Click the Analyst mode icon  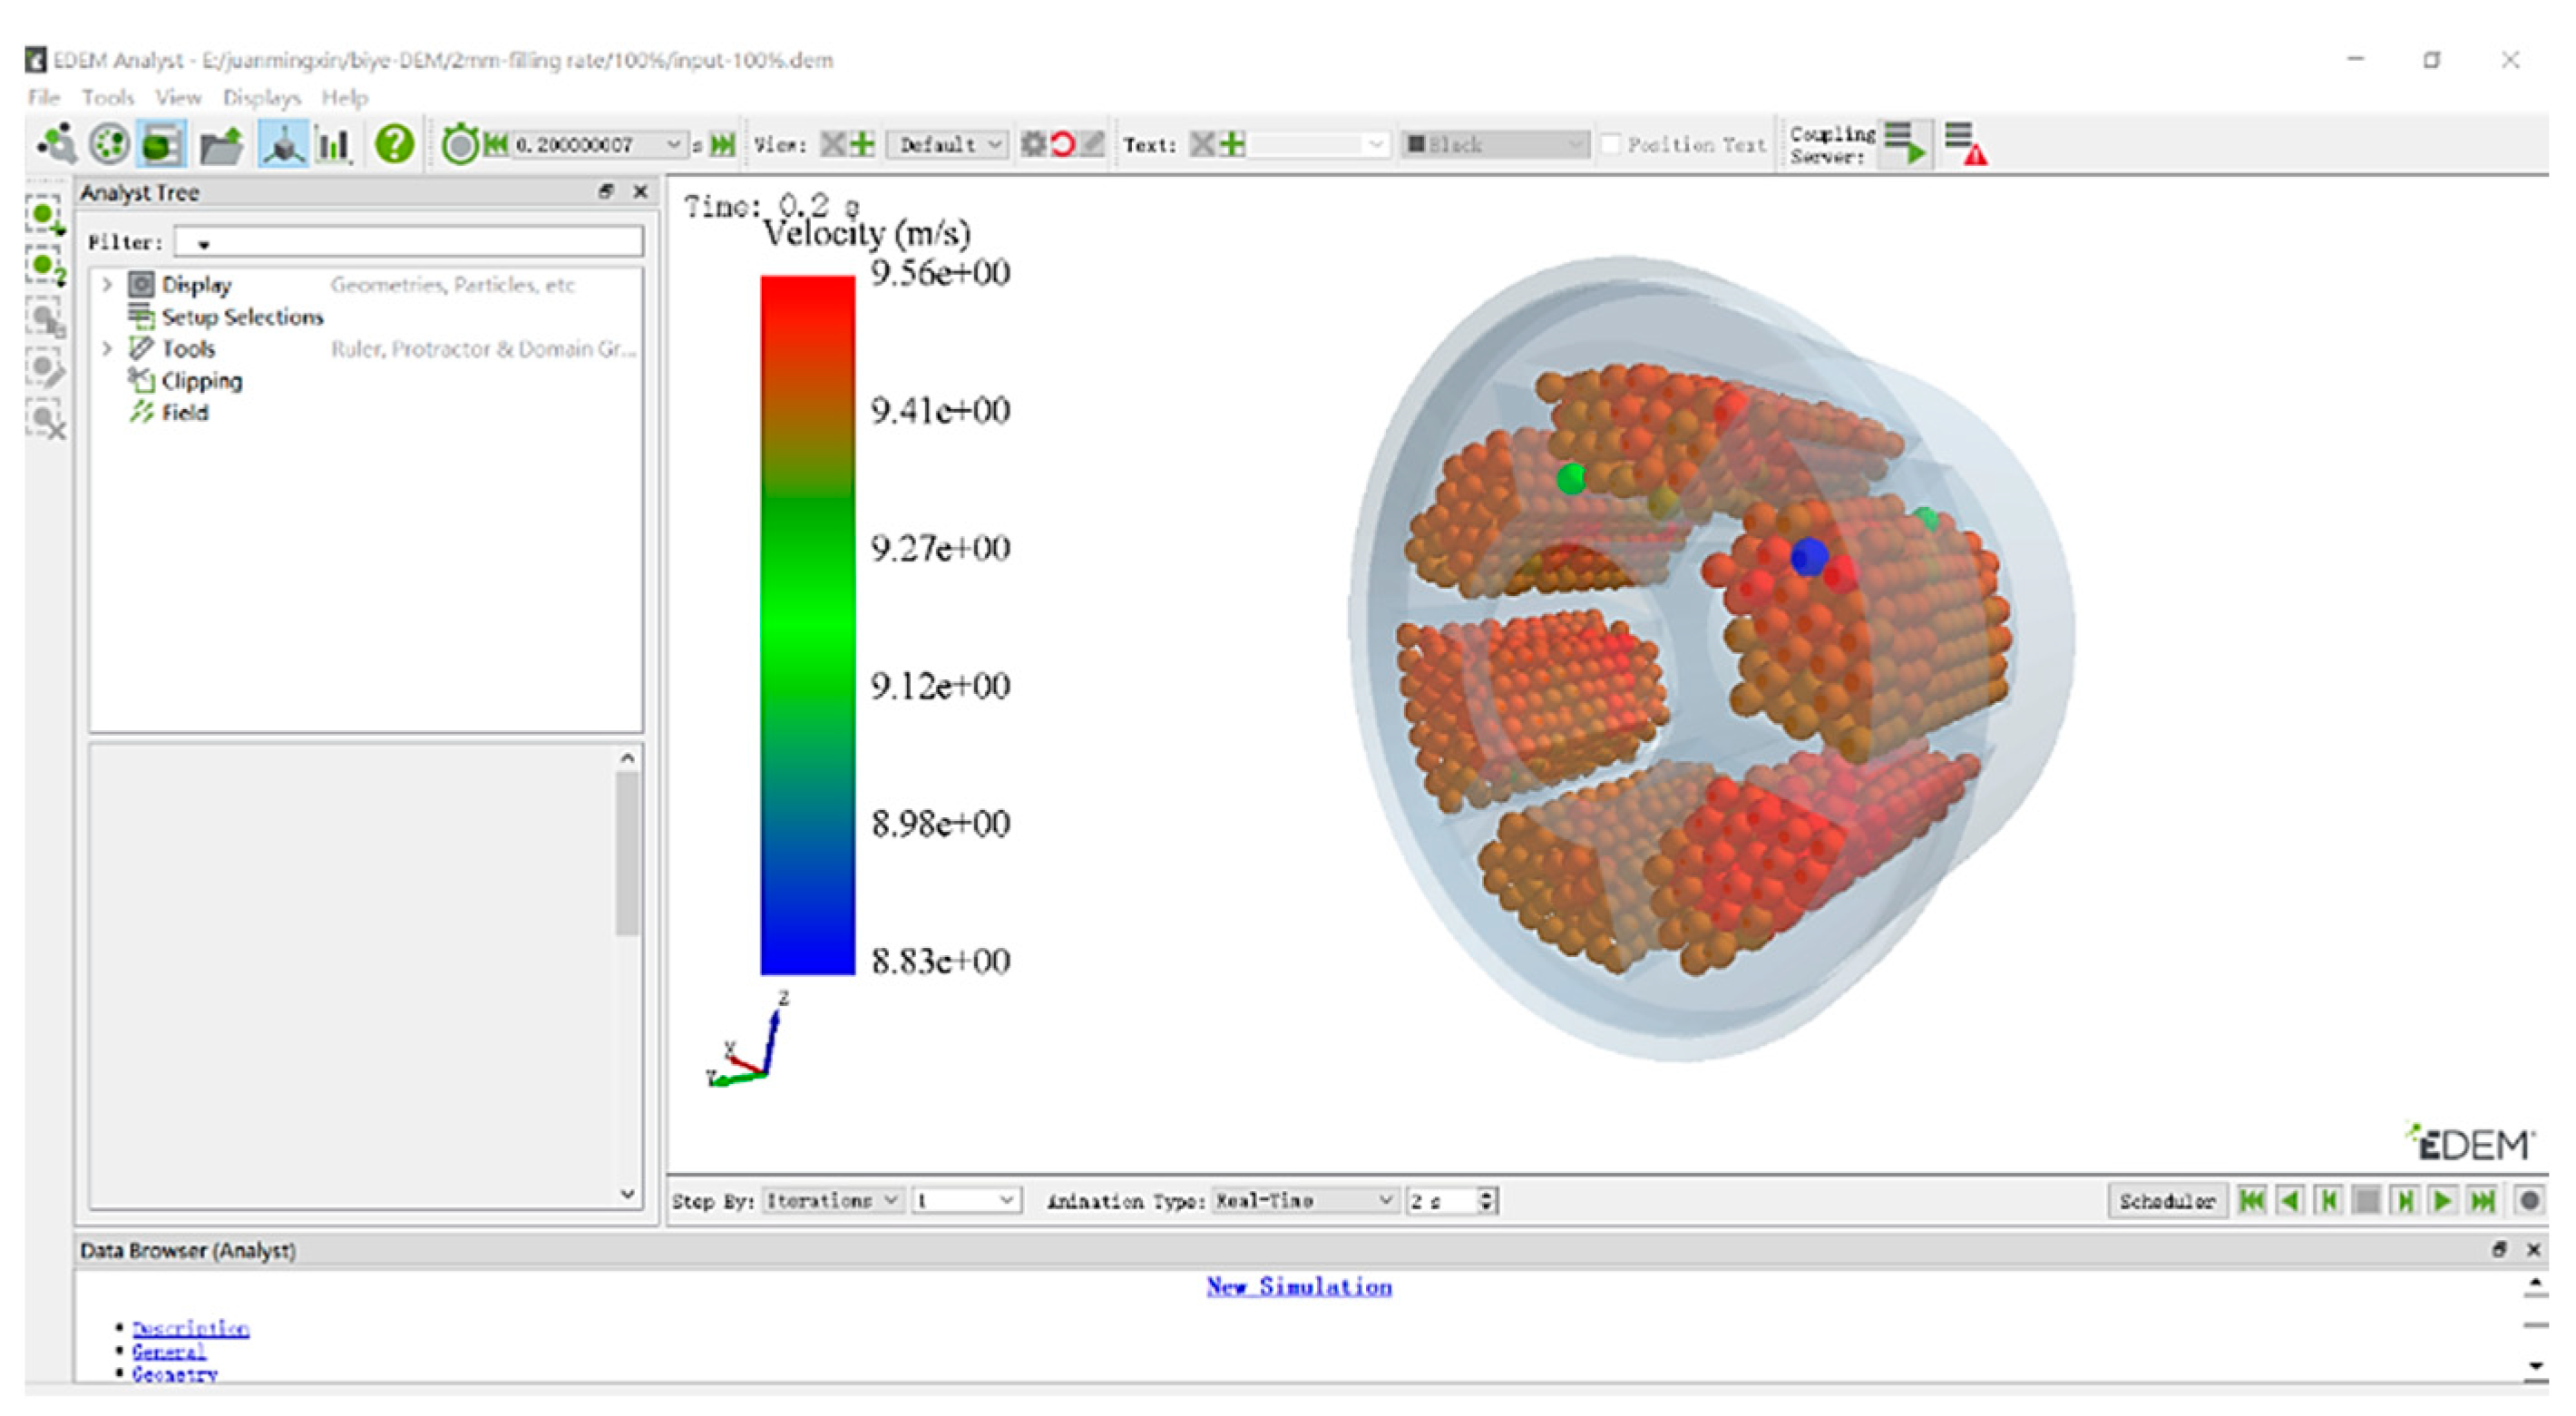coord(162,145)
